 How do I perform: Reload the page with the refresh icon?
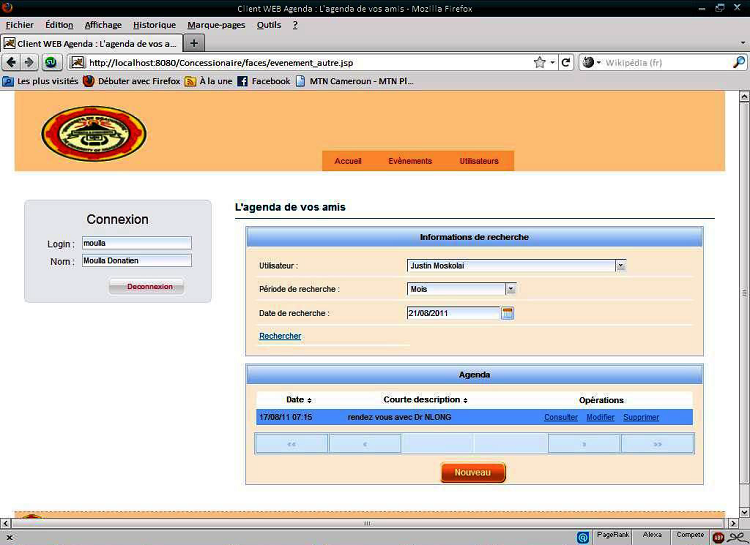[565, 62]
